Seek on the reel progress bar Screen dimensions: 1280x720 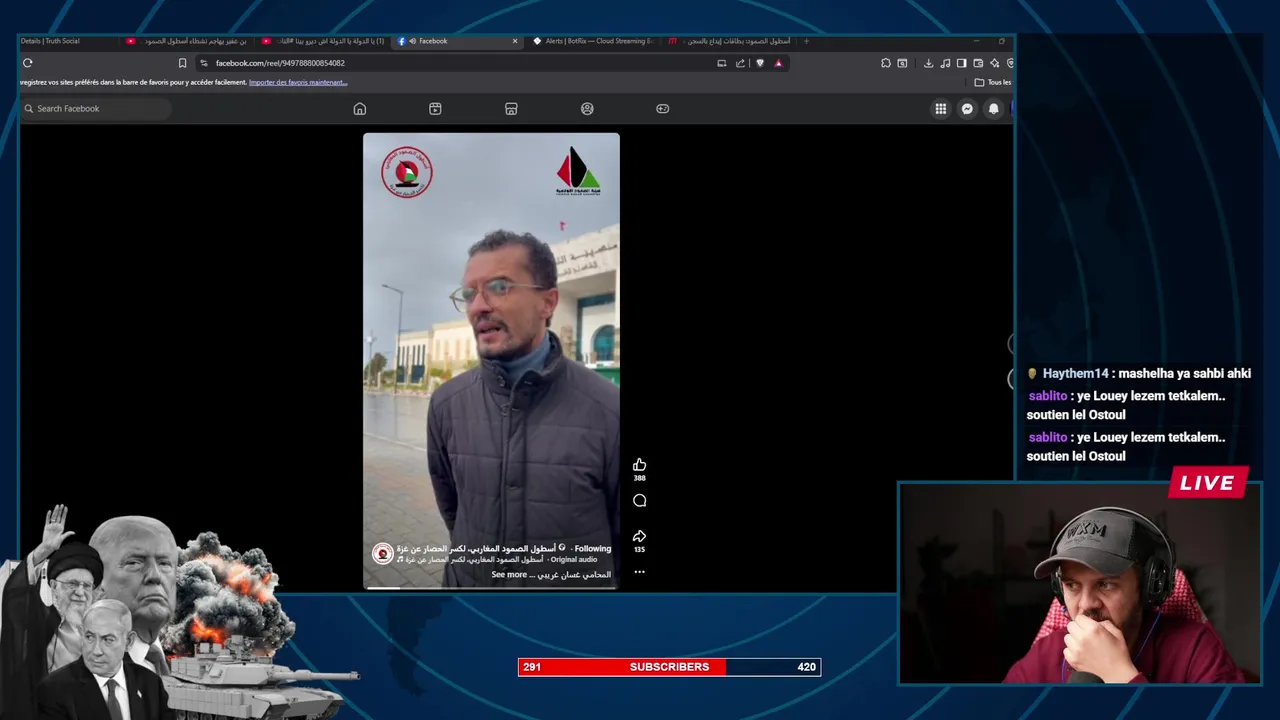(x=491, y=588)
